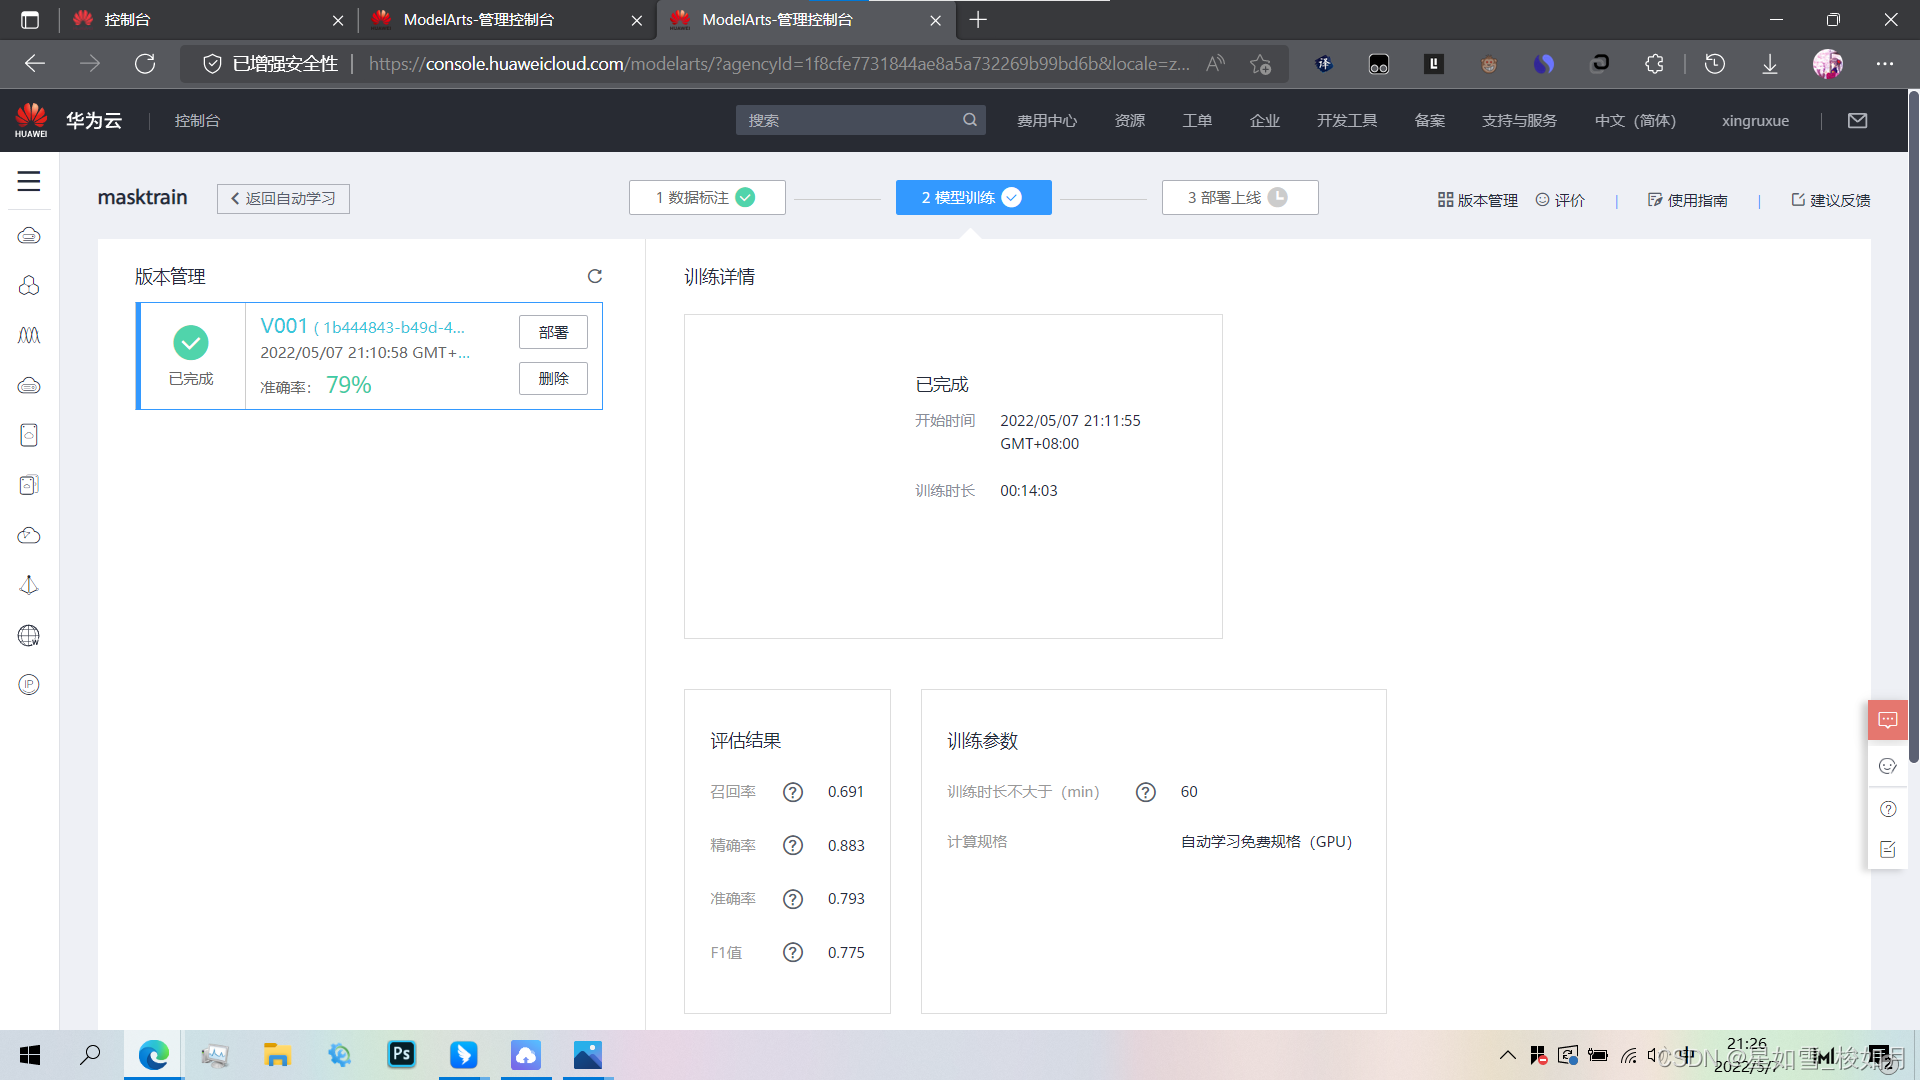Add page to browser favorites

coord(1260,64)
